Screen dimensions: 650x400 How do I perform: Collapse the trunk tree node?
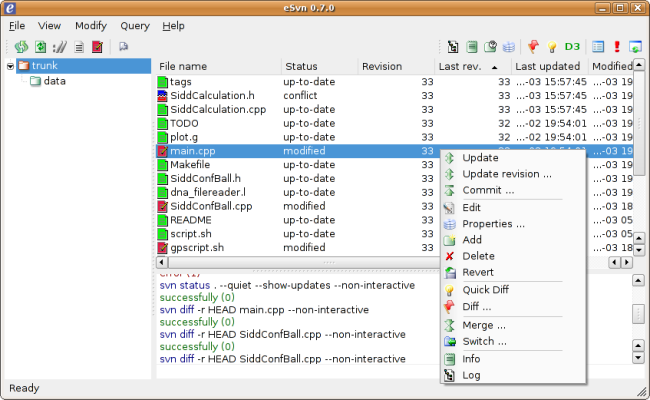(x=10, y=66)
